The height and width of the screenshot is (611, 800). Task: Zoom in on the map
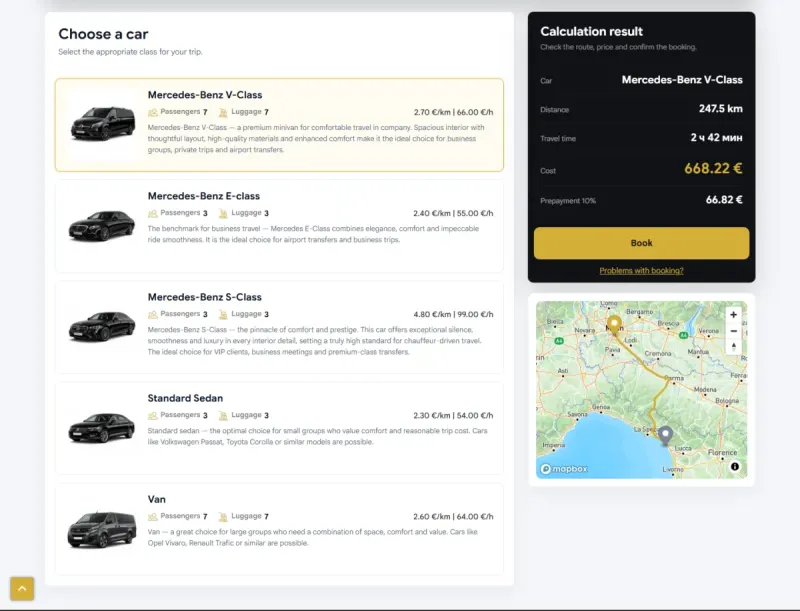(733, 315)
